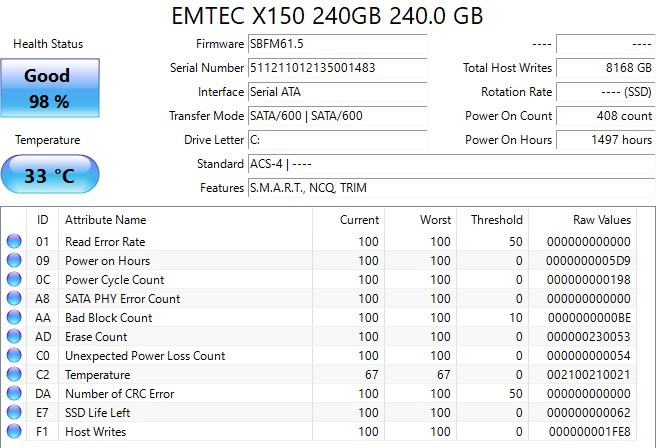Click the Interface field Serial ATA
The height and width of the screenshot is (448, 661).
point(337,92)
